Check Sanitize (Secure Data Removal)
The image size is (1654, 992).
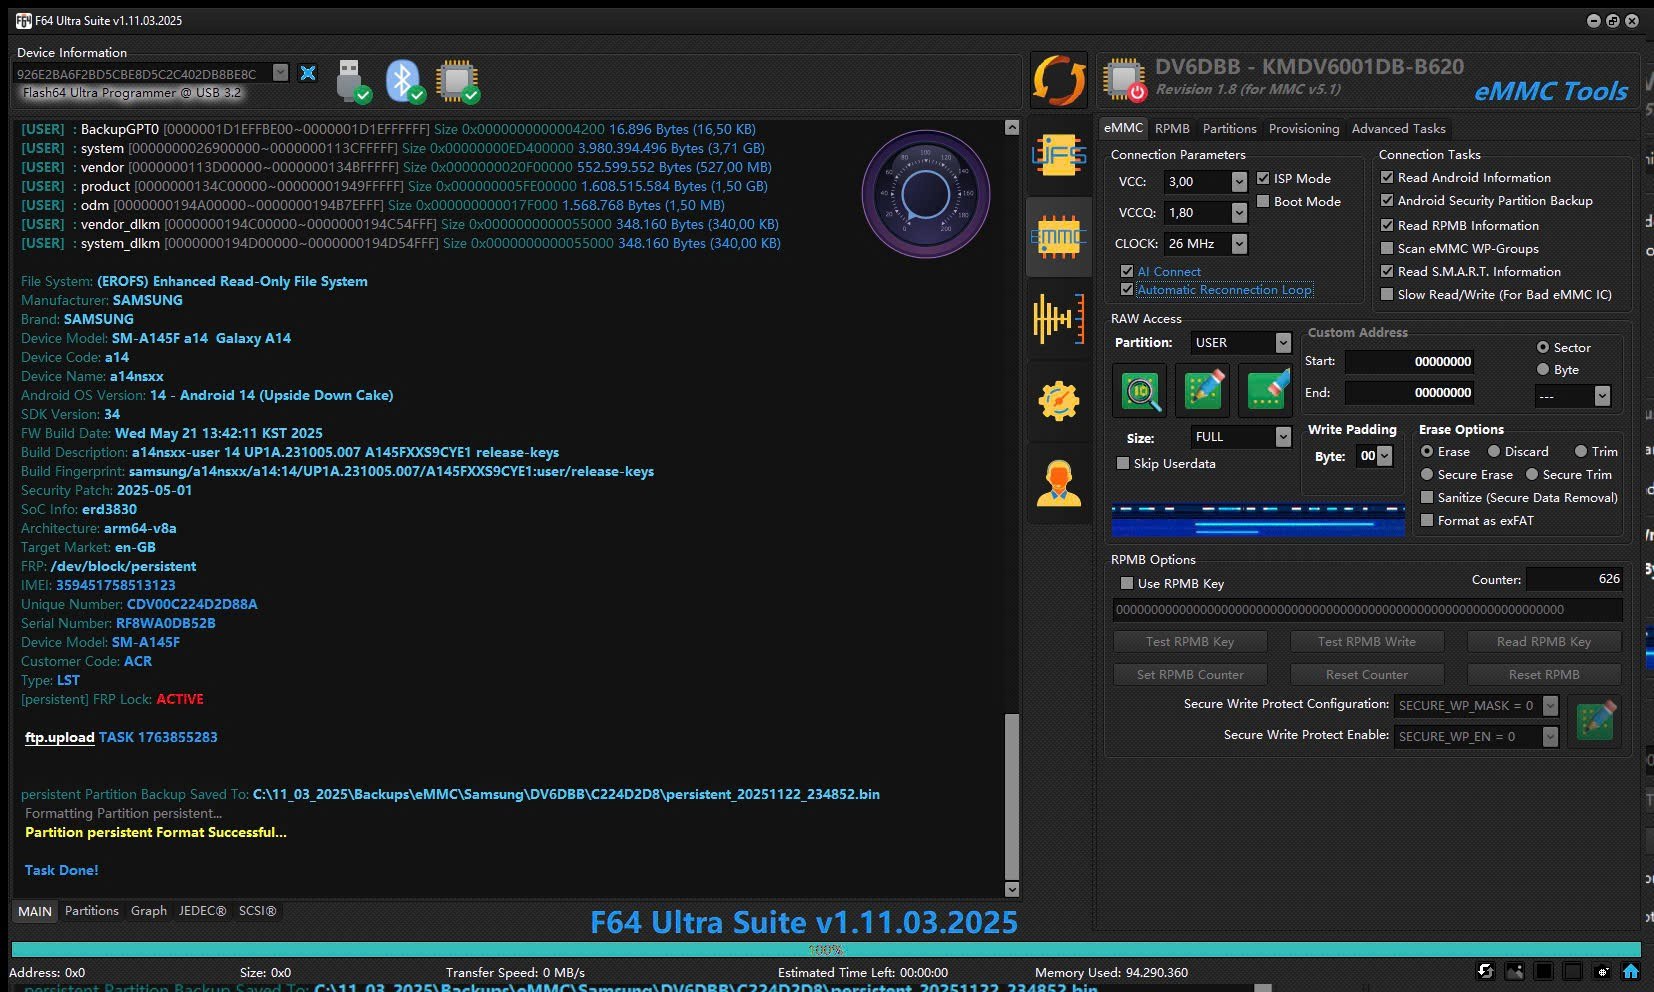(x=1427, y=497)
